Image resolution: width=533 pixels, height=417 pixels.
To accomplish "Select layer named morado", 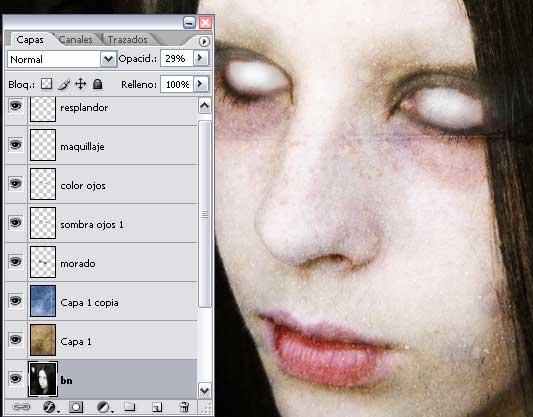I will [78, 264].
